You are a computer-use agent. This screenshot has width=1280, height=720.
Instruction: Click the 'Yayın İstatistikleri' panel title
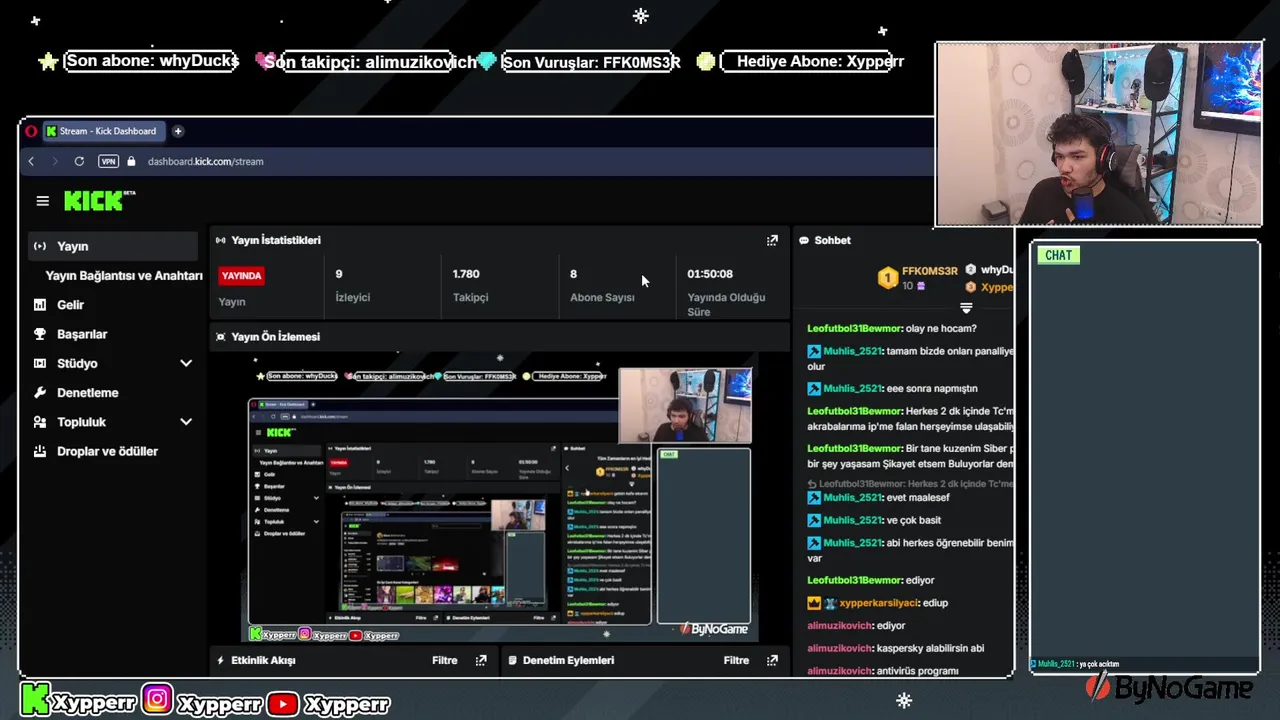(x=276, y=240)
